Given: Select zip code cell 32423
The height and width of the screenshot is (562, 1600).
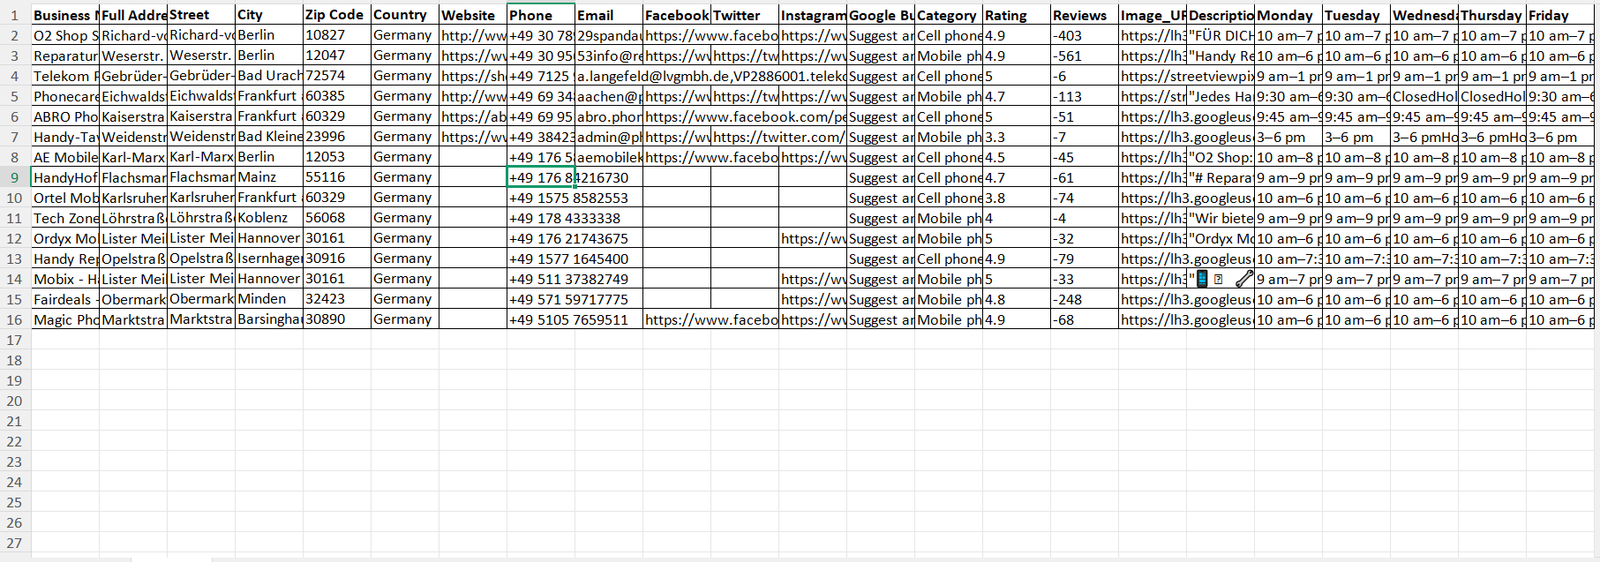Looking at the screenshot, I should (x=337, y=299).
